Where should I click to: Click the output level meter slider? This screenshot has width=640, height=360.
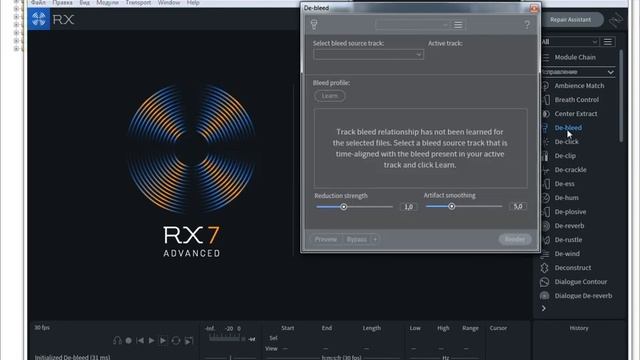(226, 339)
